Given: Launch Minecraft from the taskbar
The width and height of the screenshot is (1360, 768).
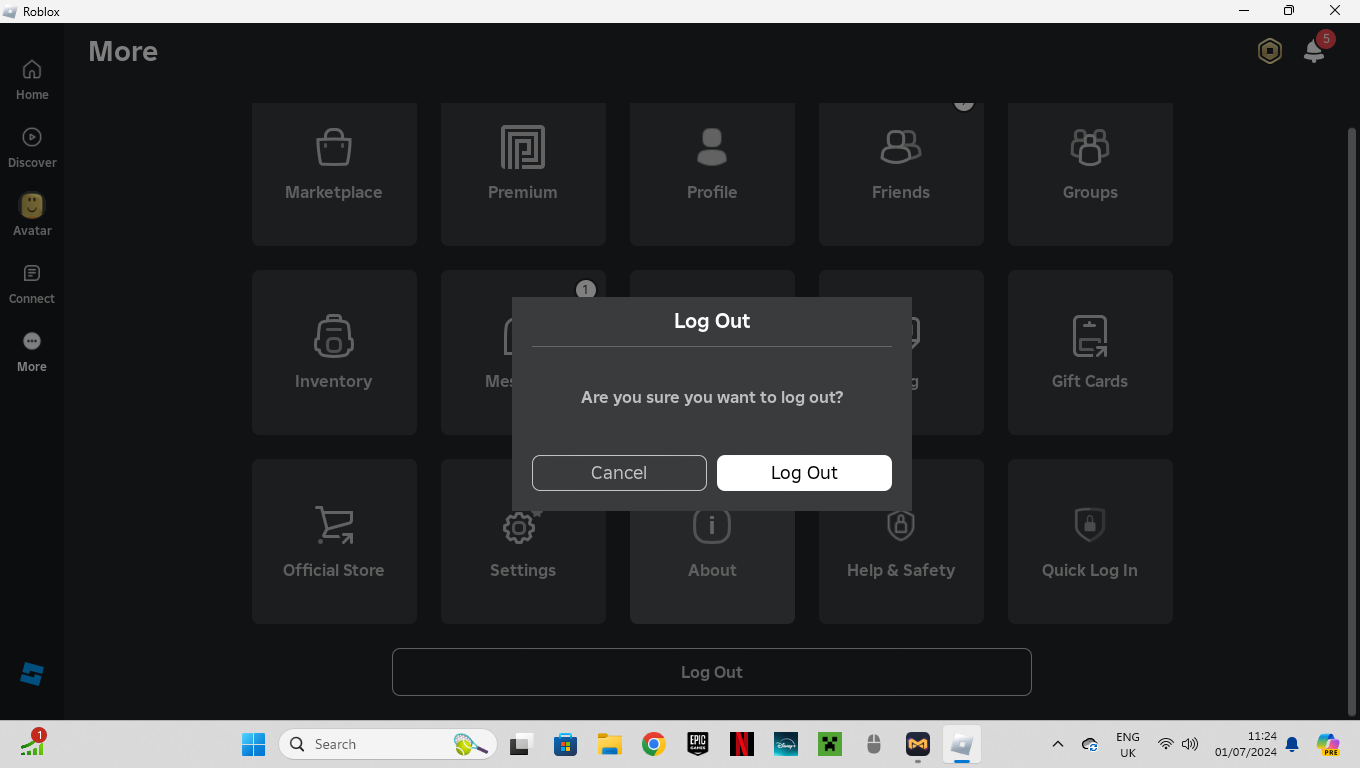Looking at the screenshot, I should (830, 744).
